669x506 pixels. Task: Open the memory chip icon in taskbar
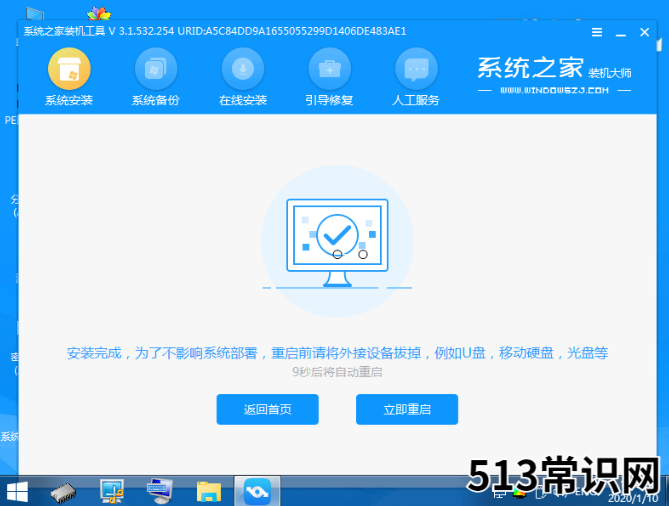point(64,492)
